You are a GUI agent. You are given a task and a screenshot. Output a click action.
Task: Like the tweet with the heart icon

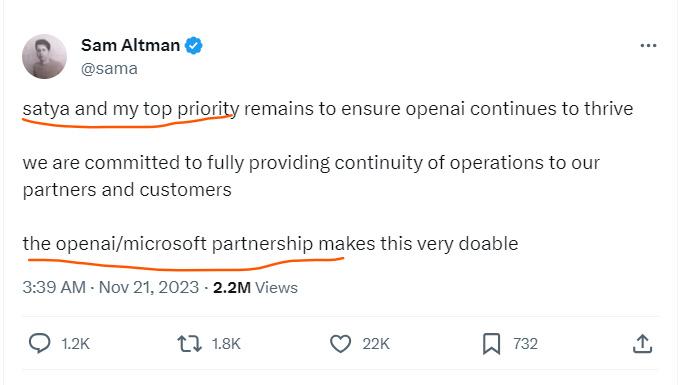340,343
